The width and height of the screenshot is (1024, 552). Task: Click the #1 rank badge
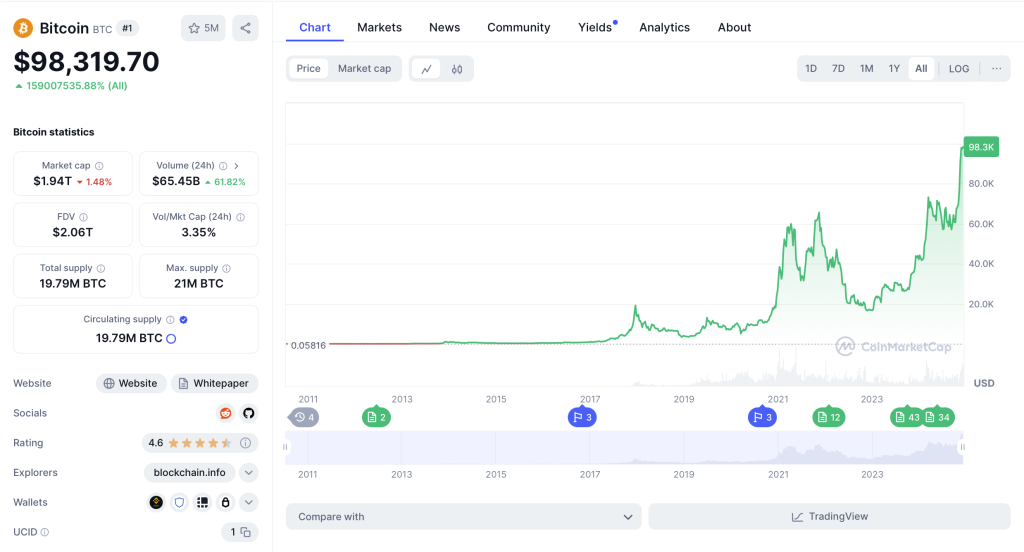point(127,28)
